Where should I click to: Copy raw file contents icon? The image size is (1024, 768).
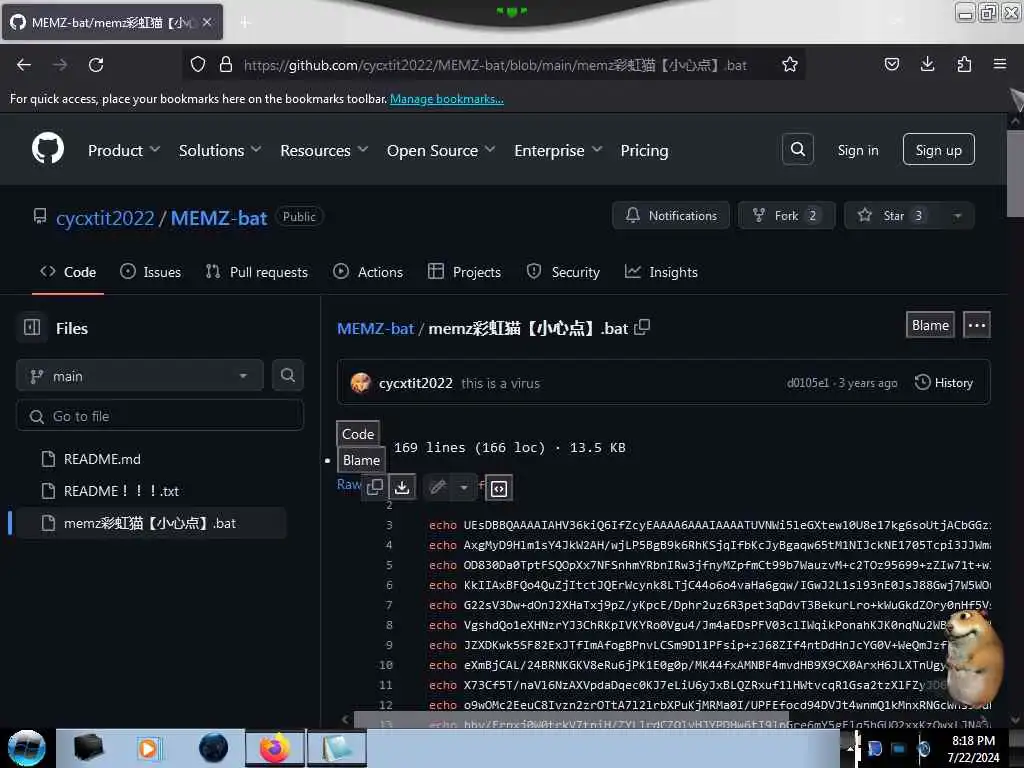[x=375, y=487]
